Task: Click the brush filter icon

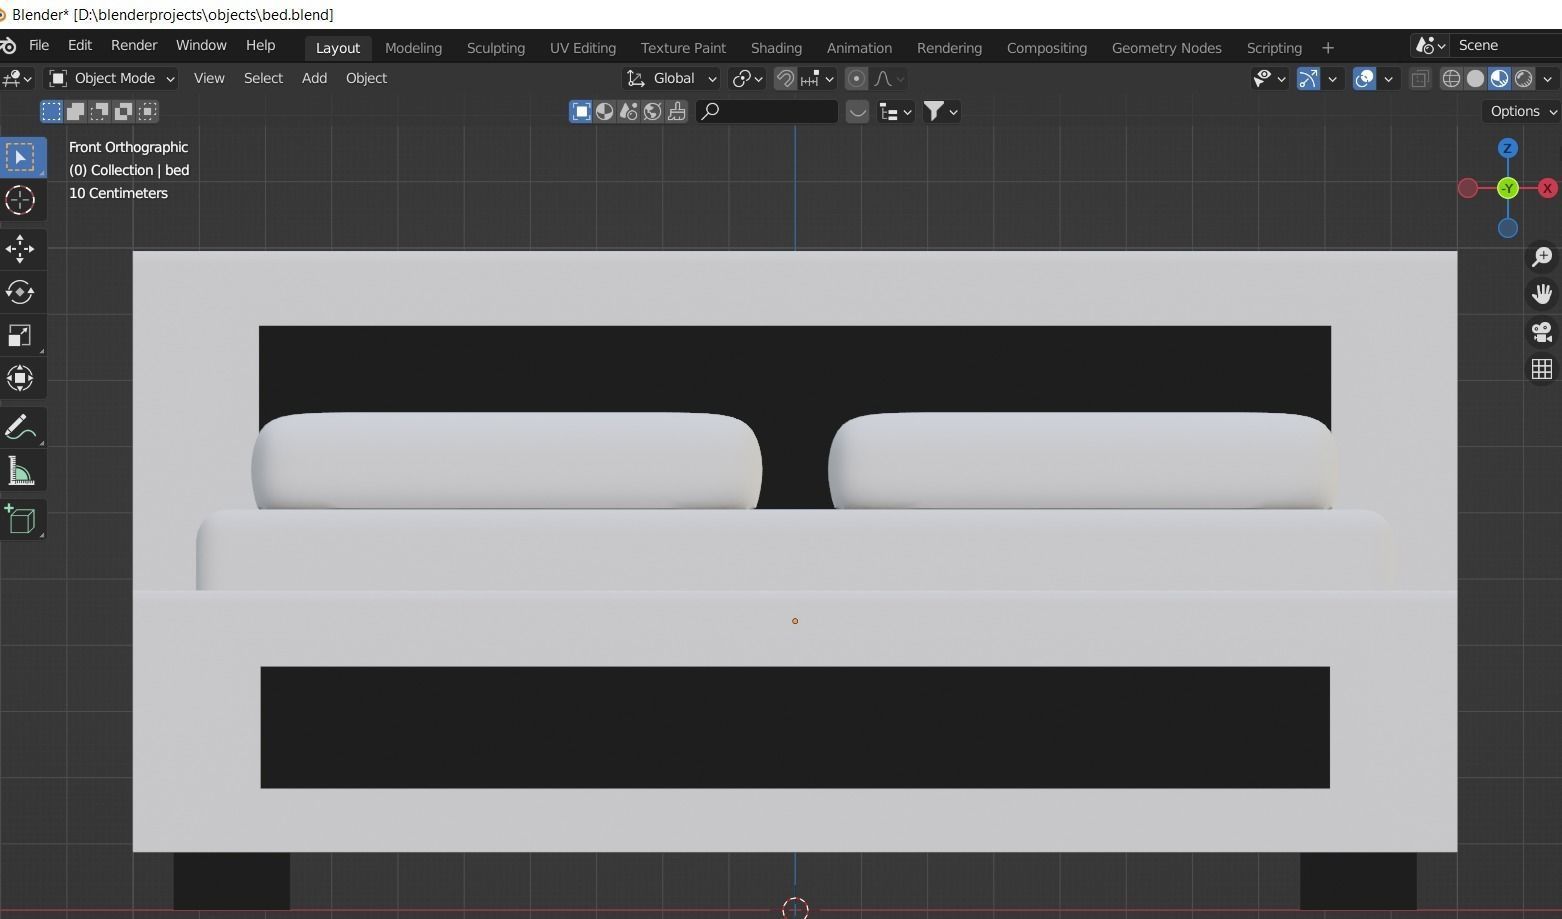Action: click(x=677, y=111)
